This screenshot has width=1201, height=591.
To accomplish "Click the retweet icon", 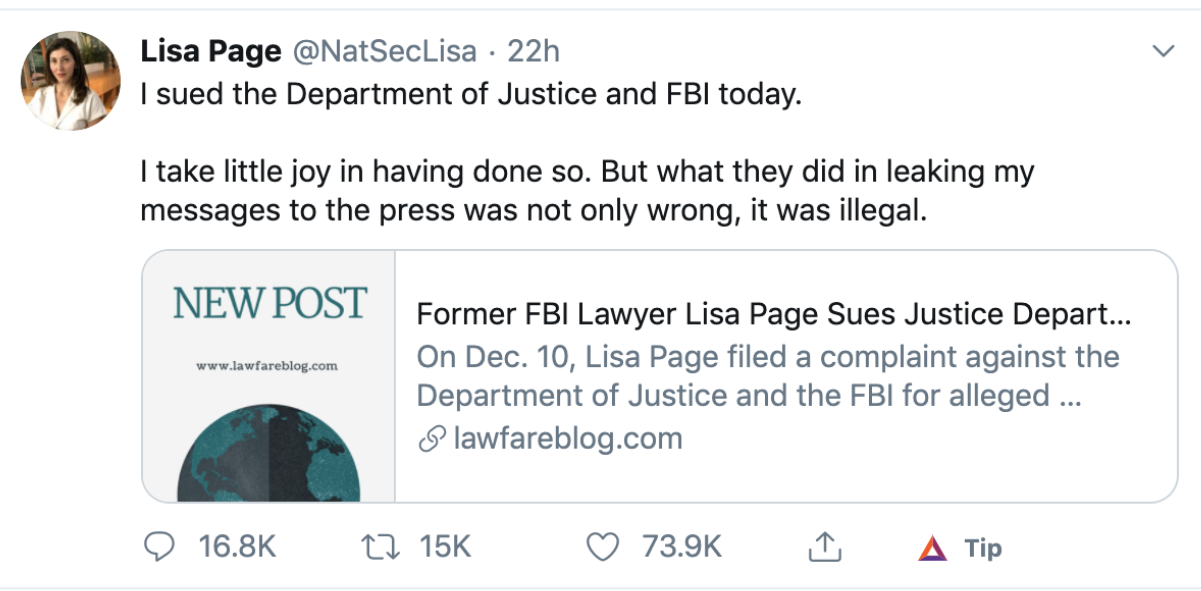I will [x=378, y=547].
